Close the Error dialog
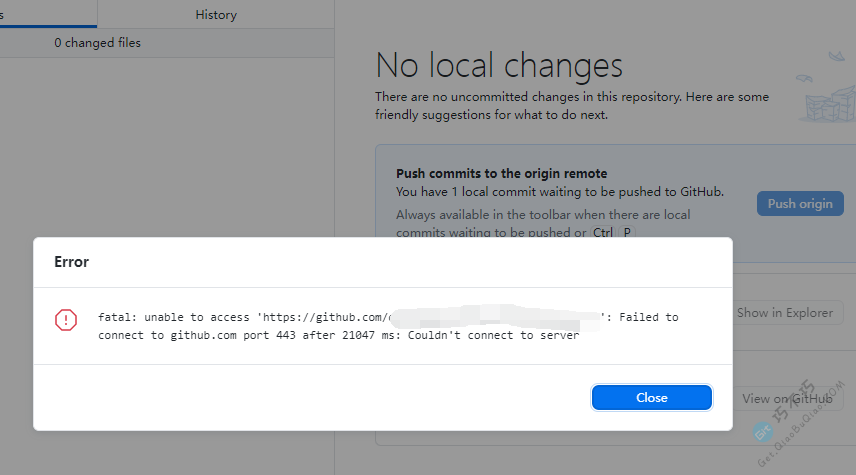Viewport: 856px width, 475px height. (x=651, y=397)
